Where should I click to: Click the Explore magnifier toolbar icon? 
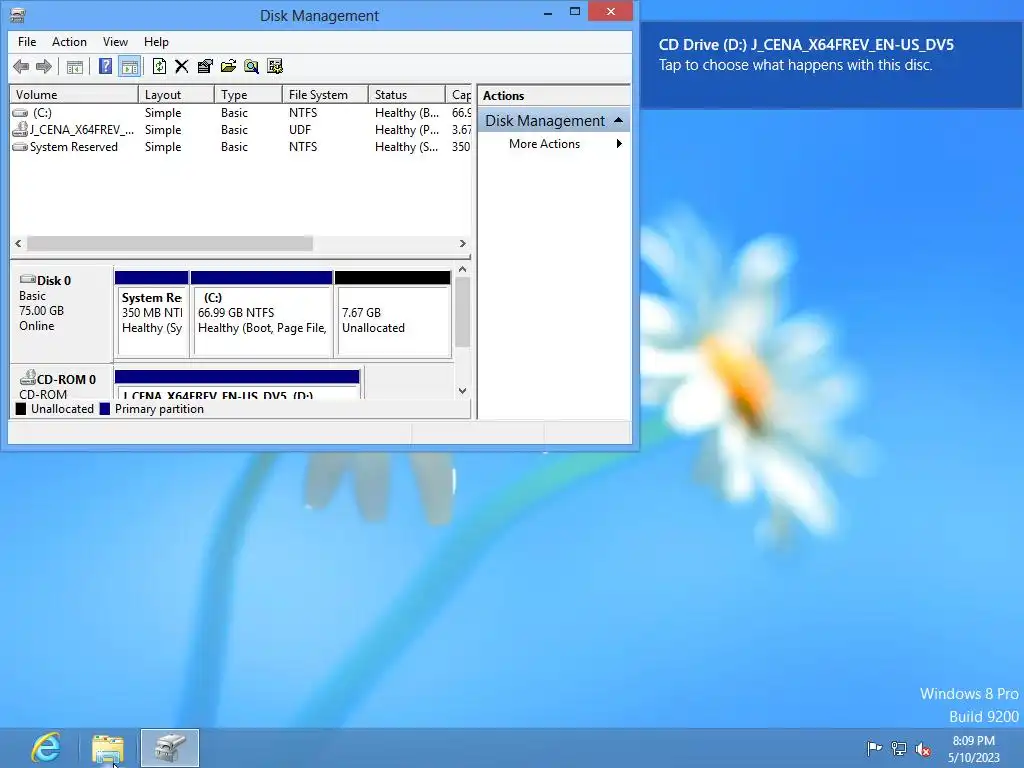pos(251,66)
